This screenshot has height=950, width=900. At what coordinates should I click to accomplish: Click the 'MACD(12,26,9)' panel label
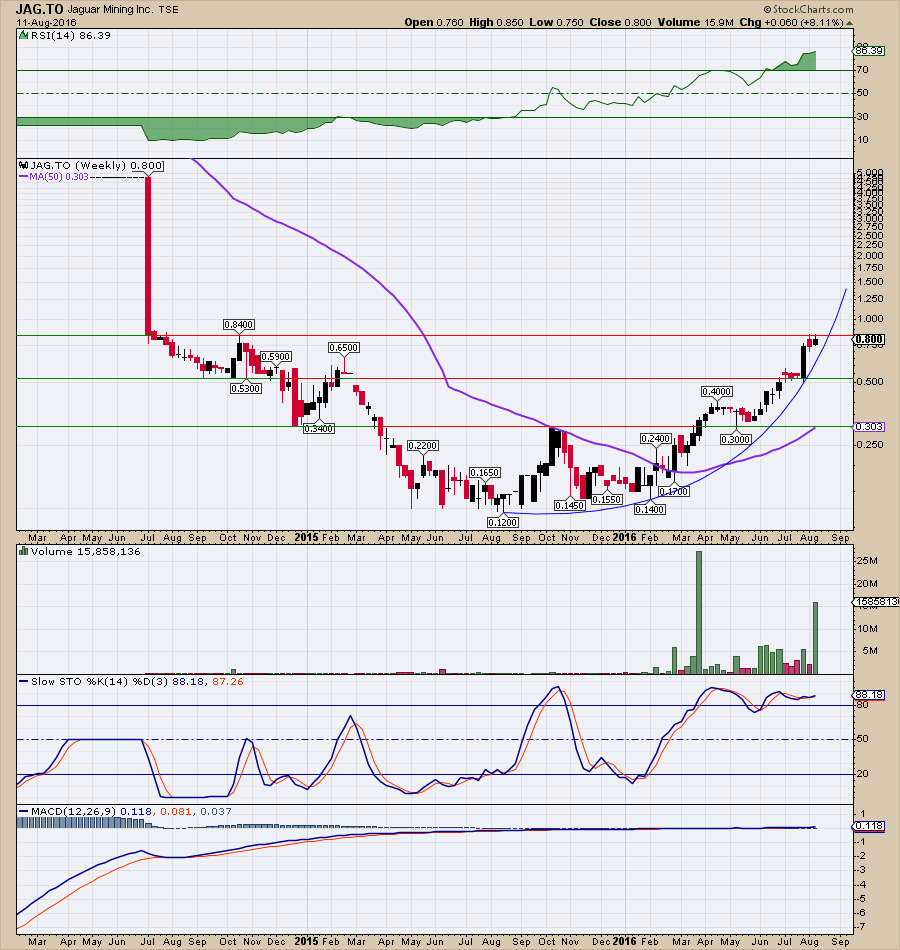[73, 811]
